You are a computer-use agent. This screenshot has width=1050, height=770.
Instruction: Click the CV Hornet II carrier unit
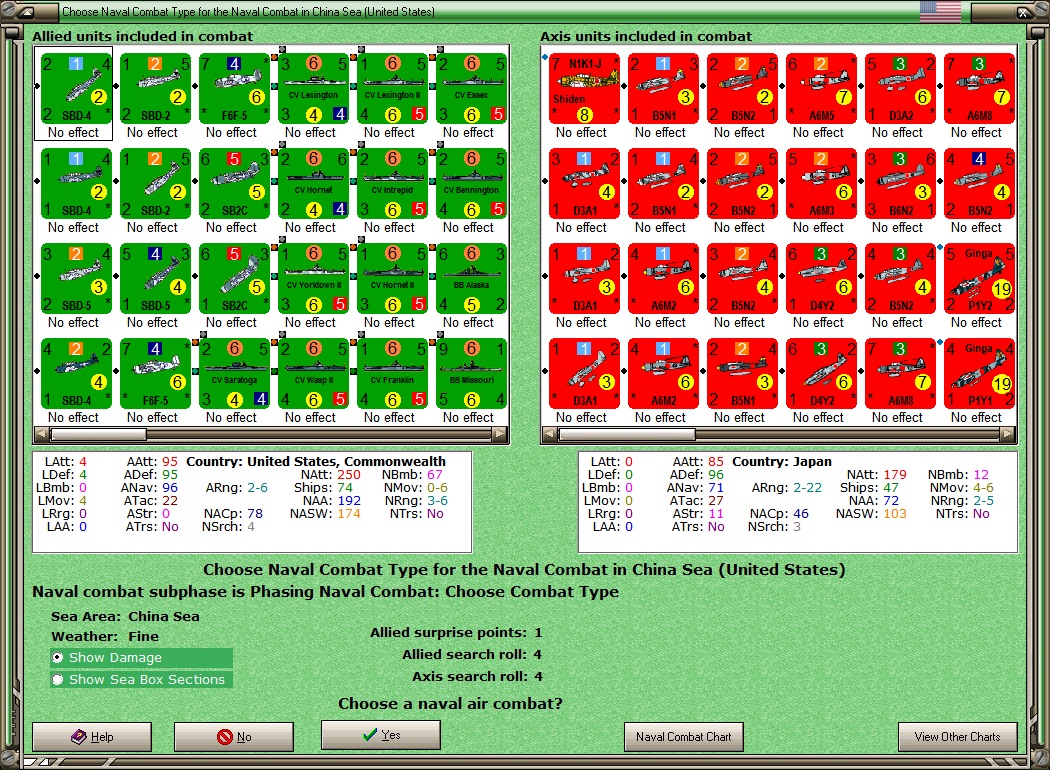[x=392, y=279]
